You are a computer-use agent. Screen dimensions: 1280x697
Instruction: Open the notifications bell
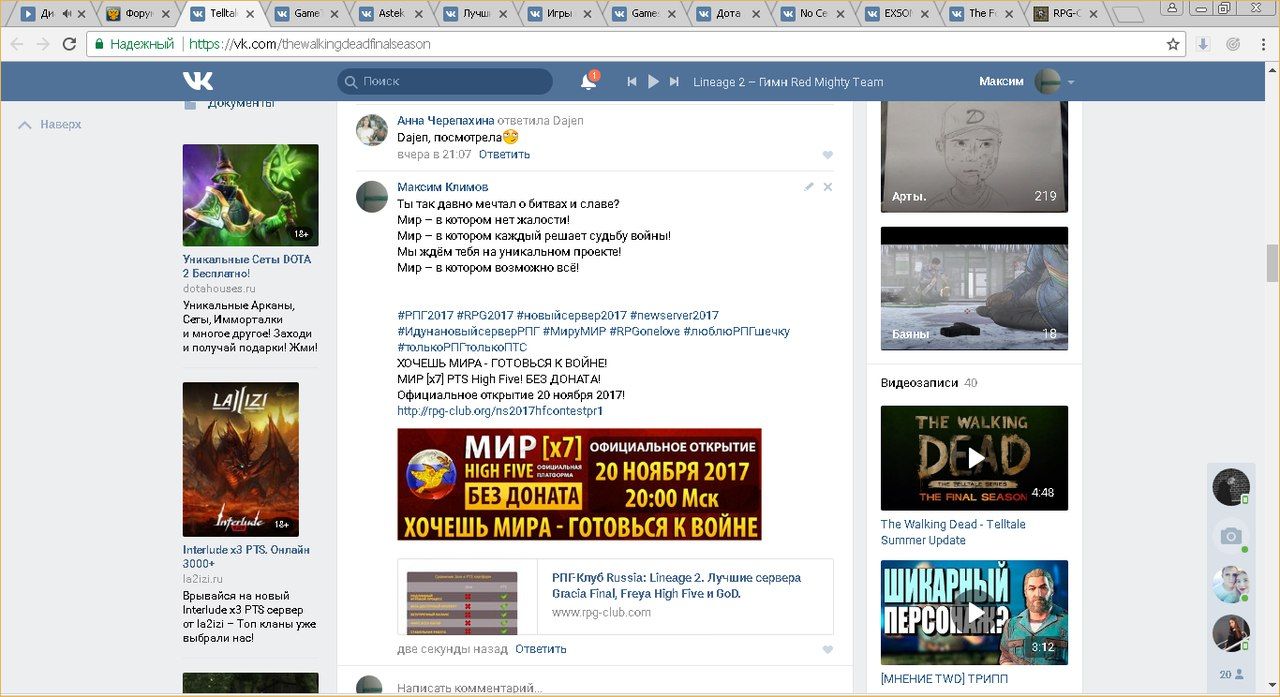588,82
